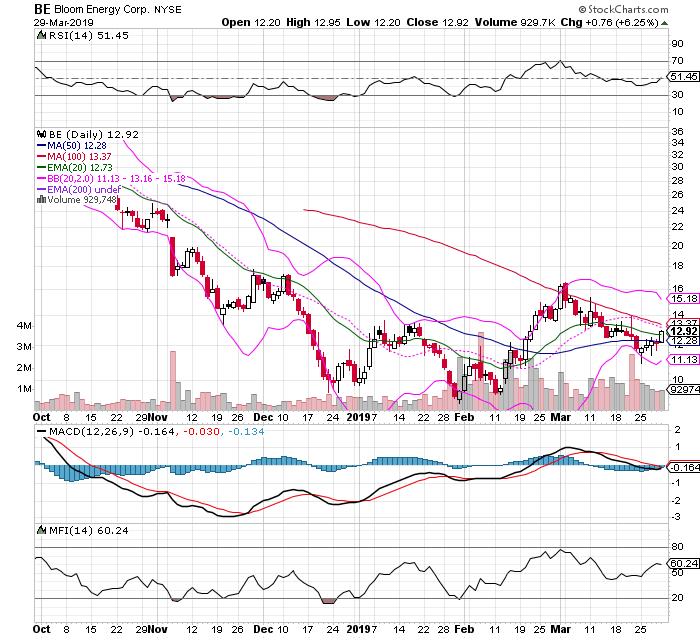The height and width of the screenshot is (639, 700).
Task: Click the 80 level label in MFI panel
Action: (677, 547)
